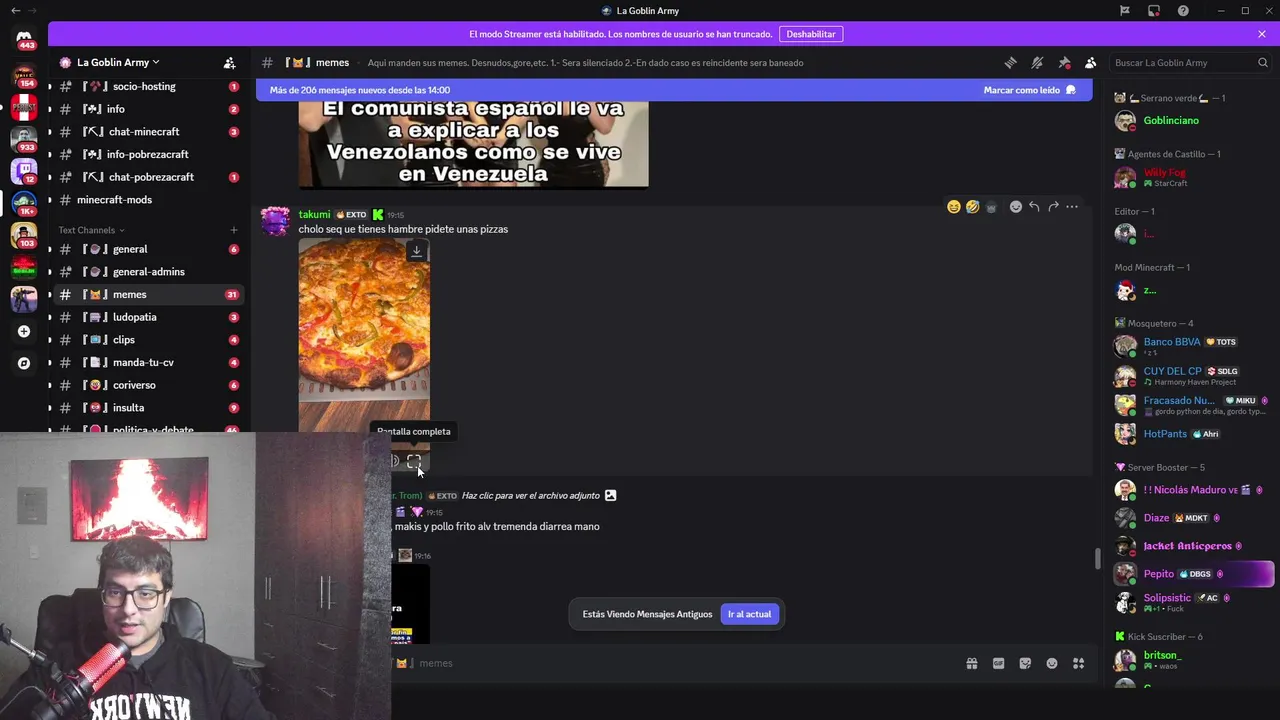
Task: Open the gift icon in message bar
Action: 971,663
